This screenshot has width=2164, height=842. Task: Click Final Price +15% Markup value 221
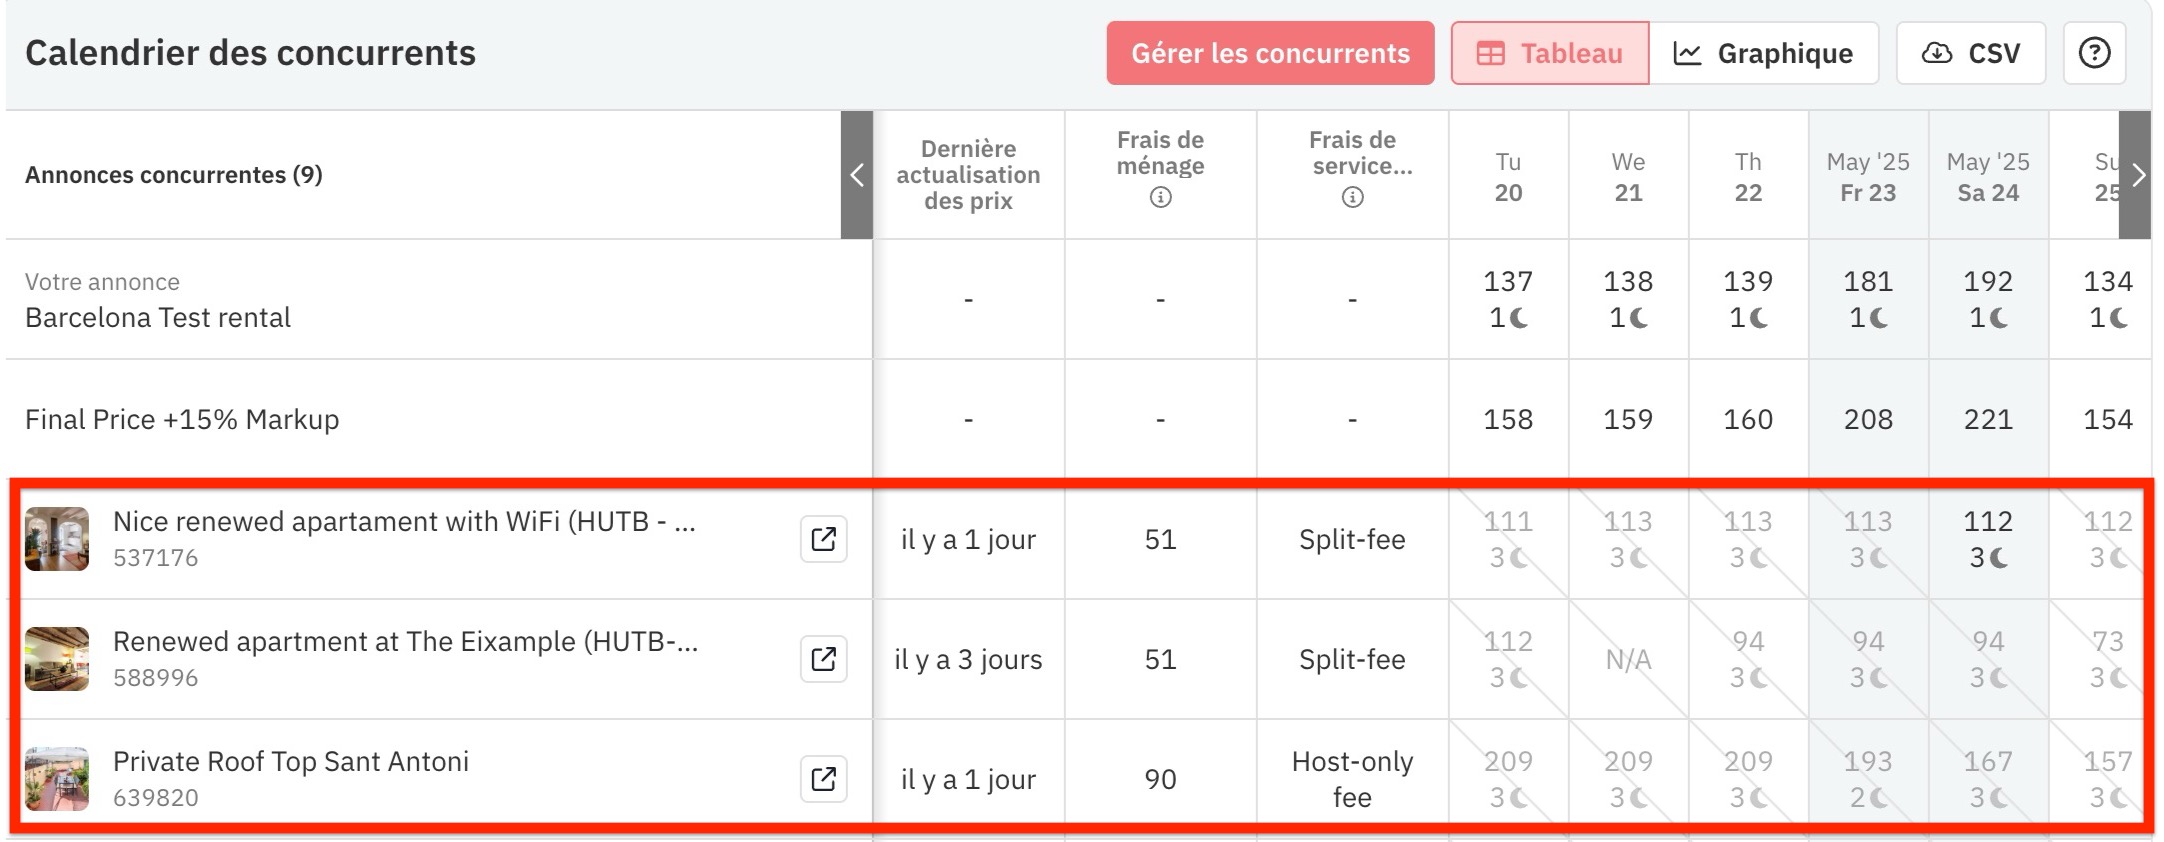1988,419
